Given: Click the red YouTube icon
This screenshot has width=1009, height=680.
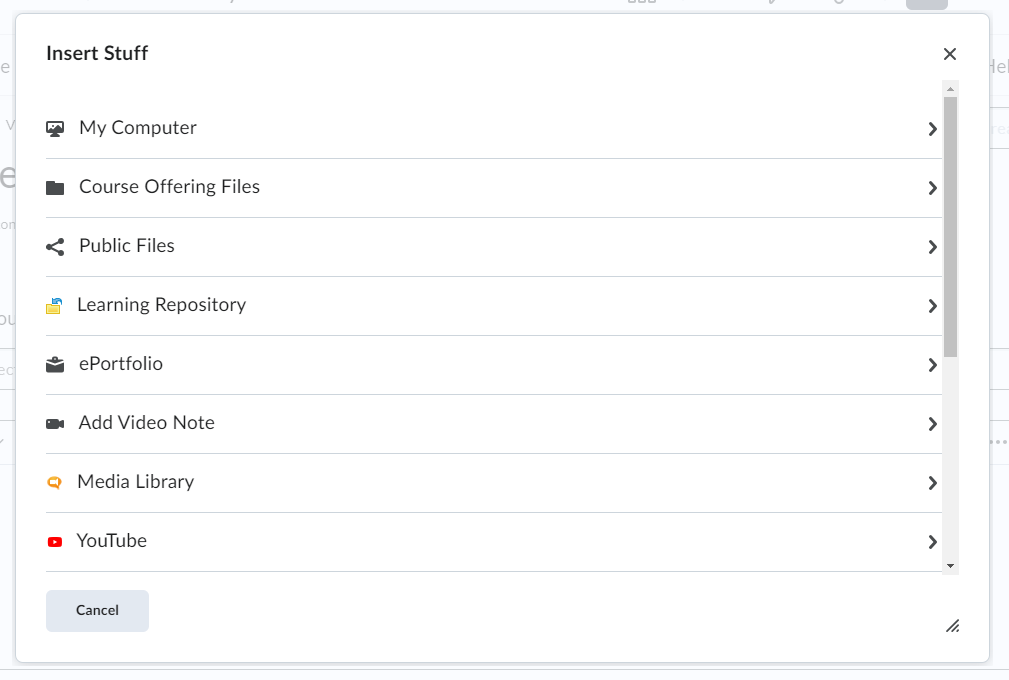Looking at the screenshot, I should pos(55,542).
